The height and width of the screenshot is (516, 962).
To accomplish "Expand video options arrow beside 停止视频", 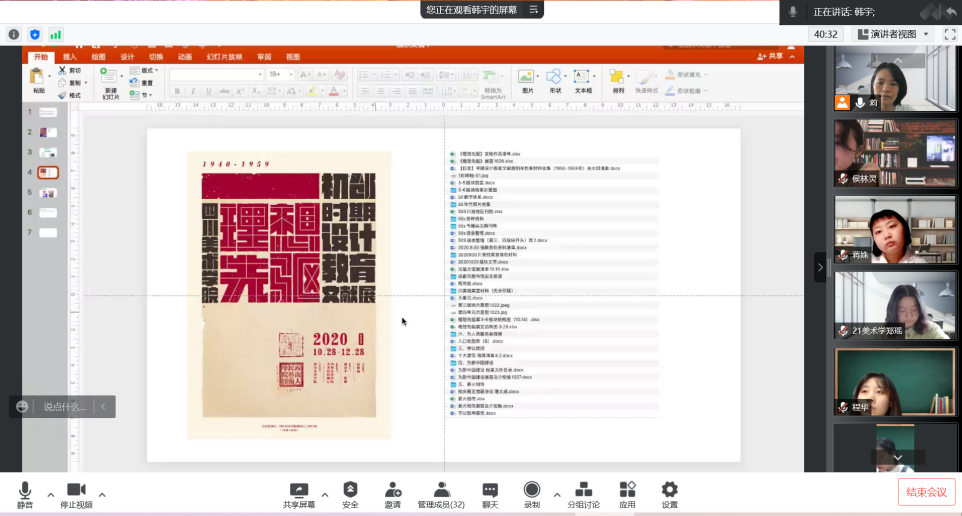I will [x=102, y=495].
